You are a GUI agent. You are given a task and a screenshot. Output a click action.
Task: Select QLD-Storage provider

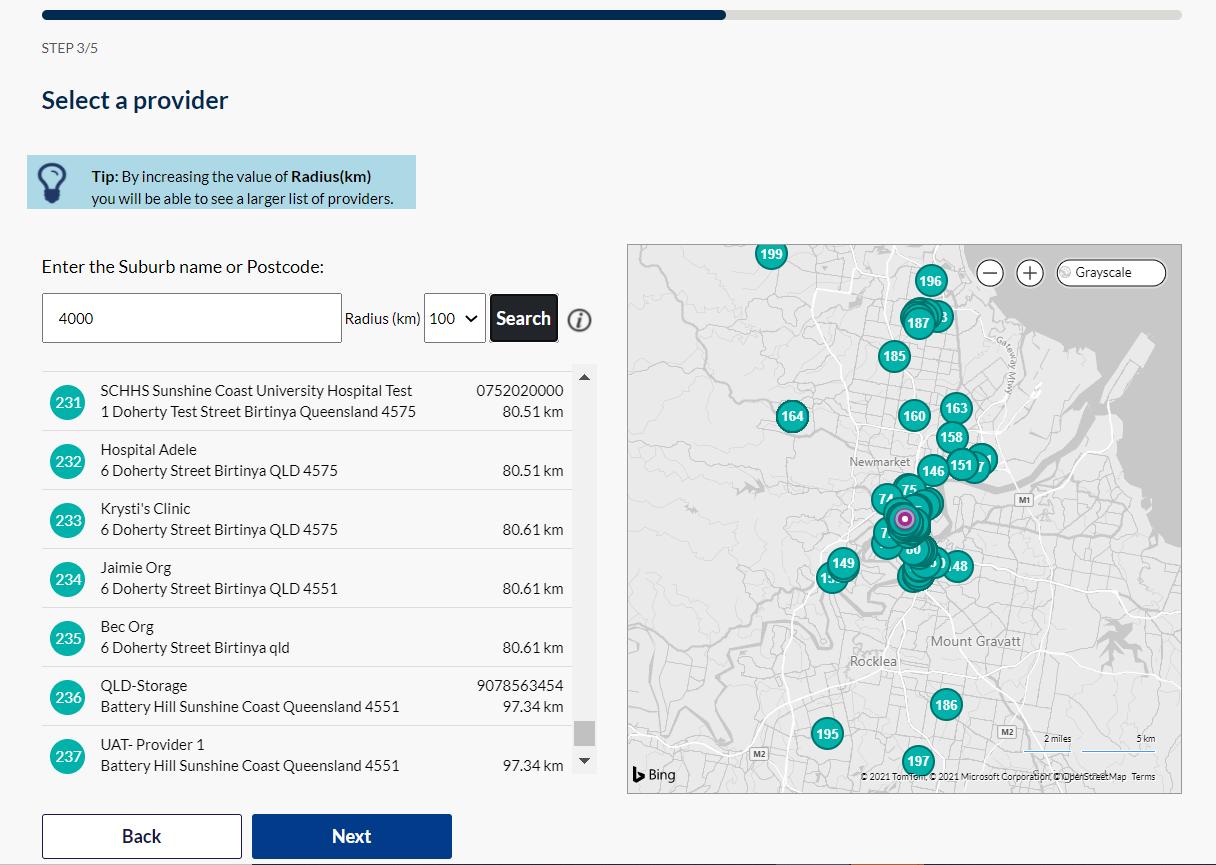[x=307, y=696]
